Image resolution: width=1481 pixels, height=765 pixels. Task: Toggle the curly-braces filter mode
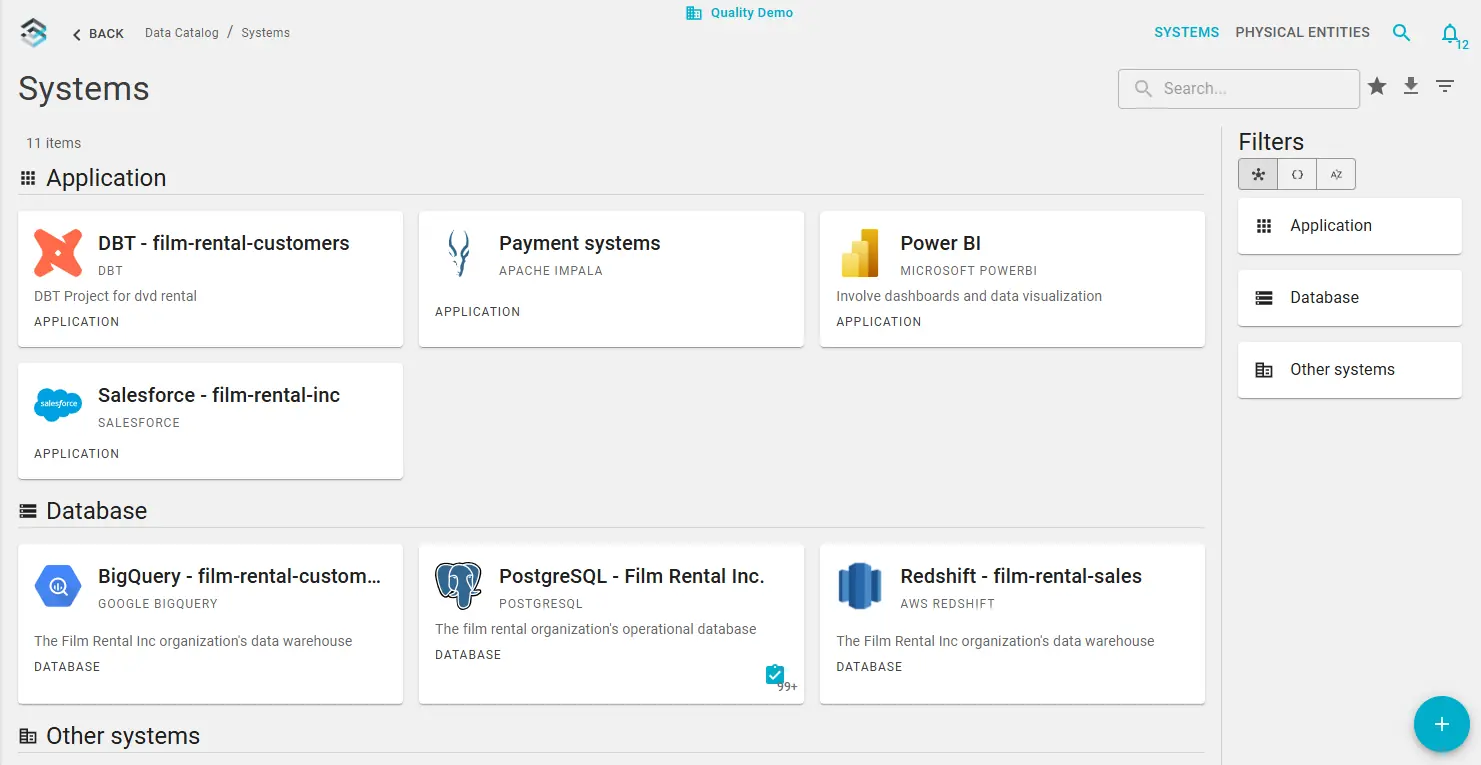pyautogui.click(x=1297, y=173)
